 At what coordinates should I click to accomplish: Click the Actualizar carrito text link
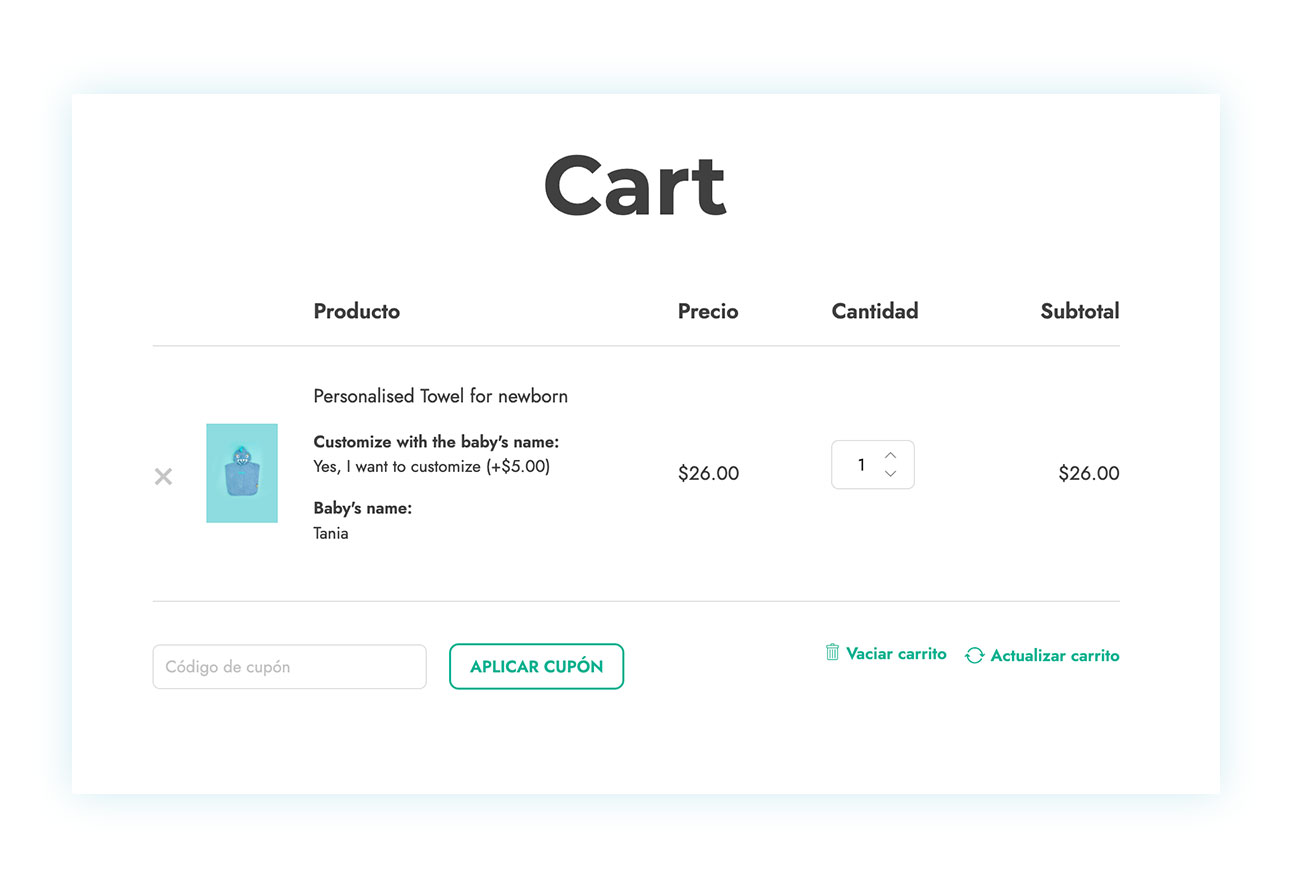[x=1055, y=656]
